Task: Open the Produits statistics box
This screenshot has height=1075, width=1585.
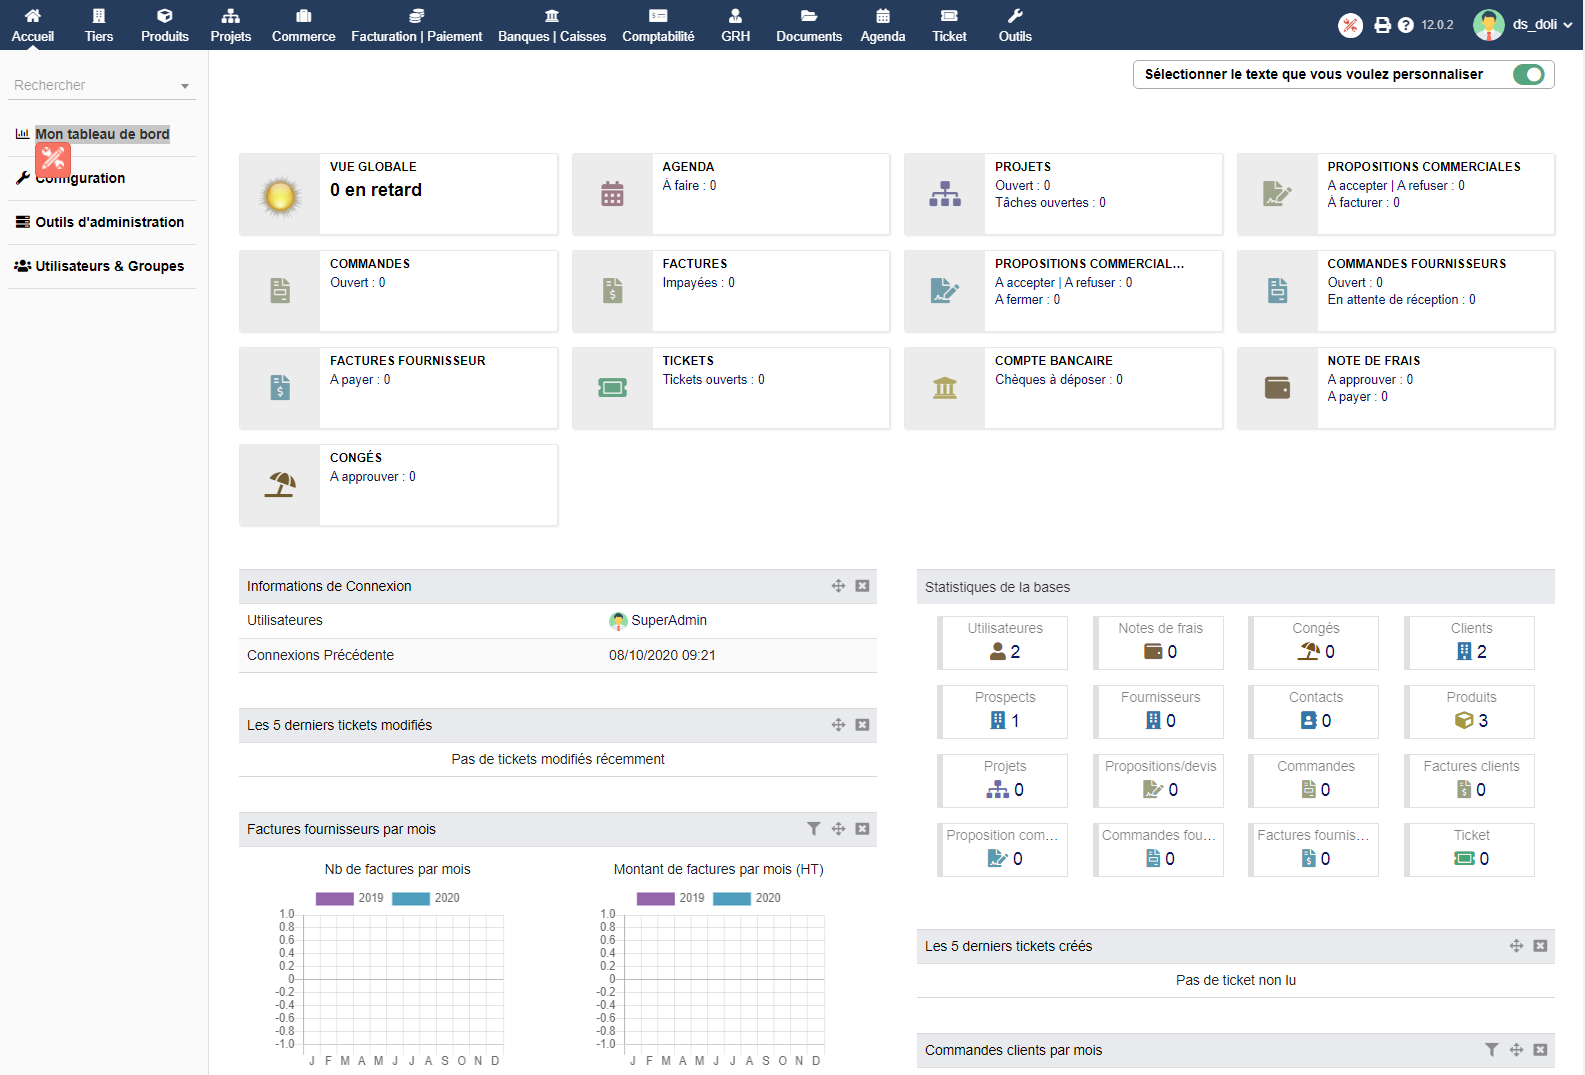Action: [1470, 711]
